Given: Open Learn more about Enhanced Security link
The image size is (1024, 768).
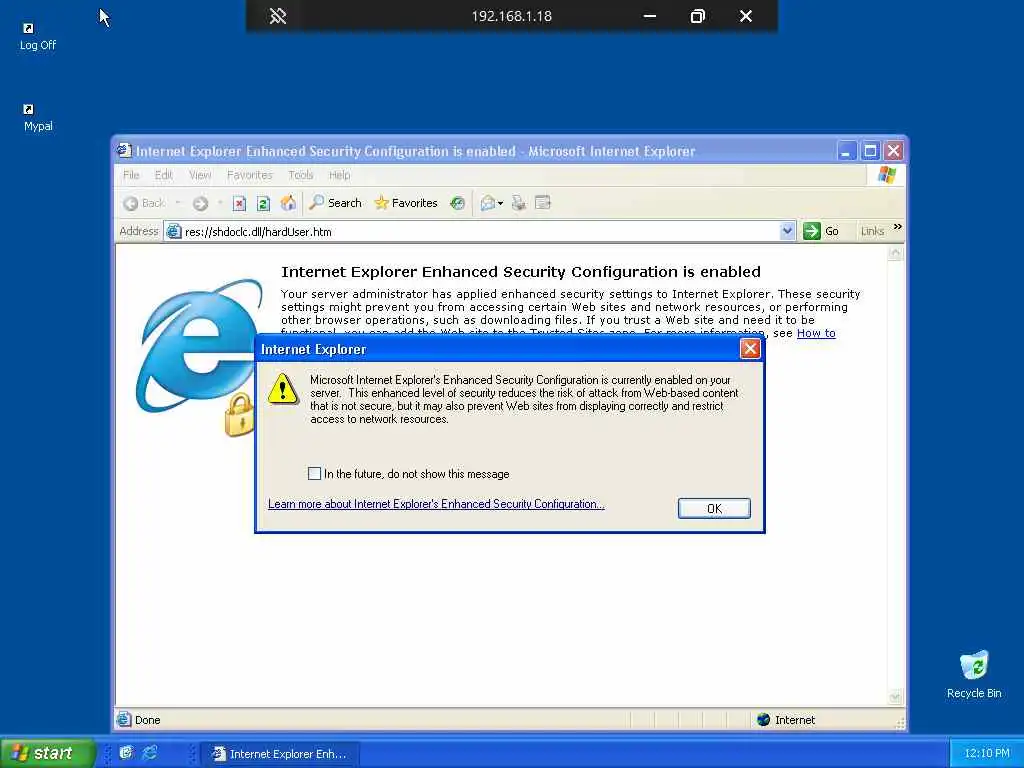Looking at the screenshot, I should point(436,504).
